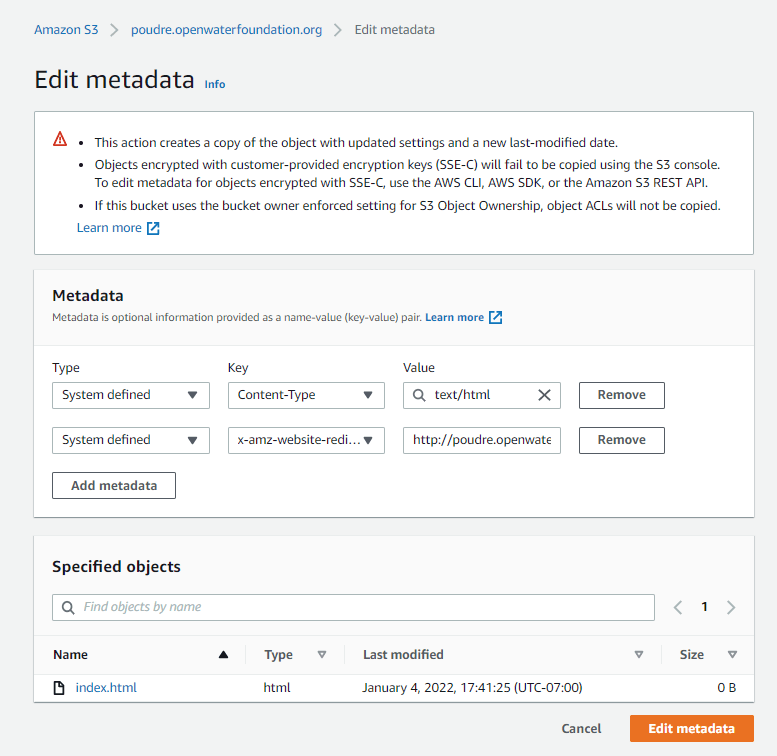Open Type dropdown for x-amz-website-redirect row
Image resolution: width=777 pixels, height=756 pixels.
(131, 440)
